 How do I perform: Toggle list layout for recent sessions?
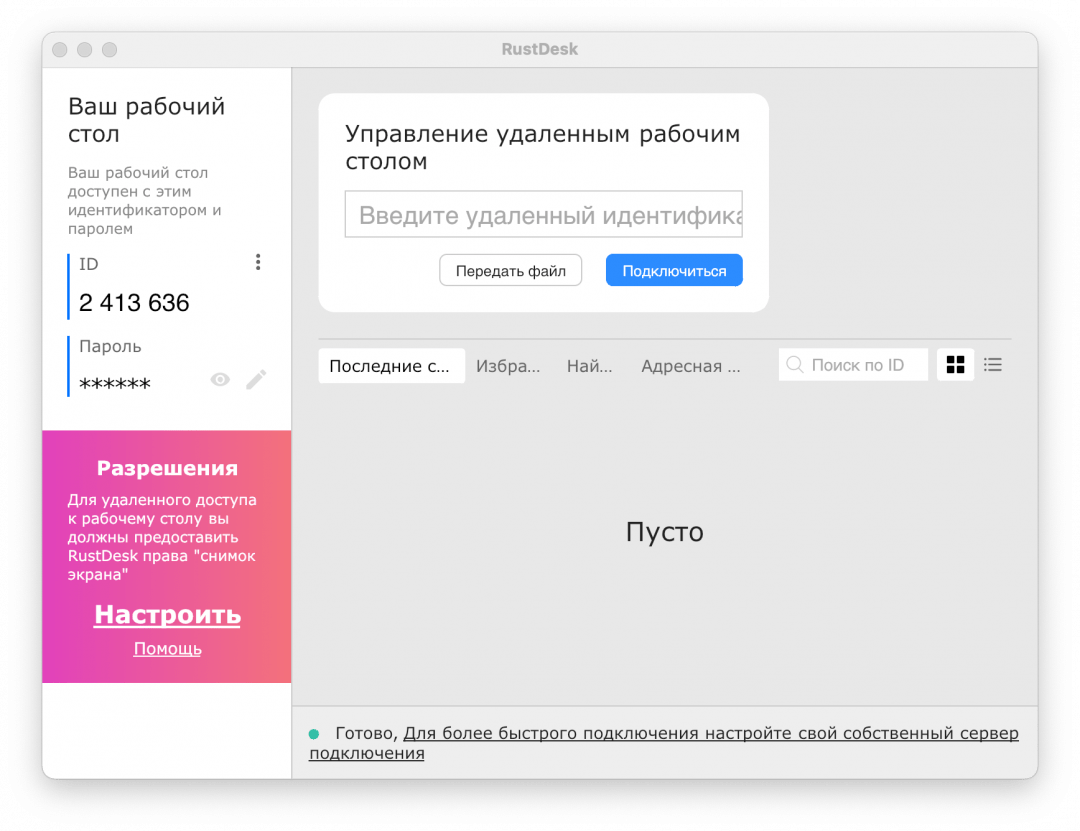click(992, 364)
